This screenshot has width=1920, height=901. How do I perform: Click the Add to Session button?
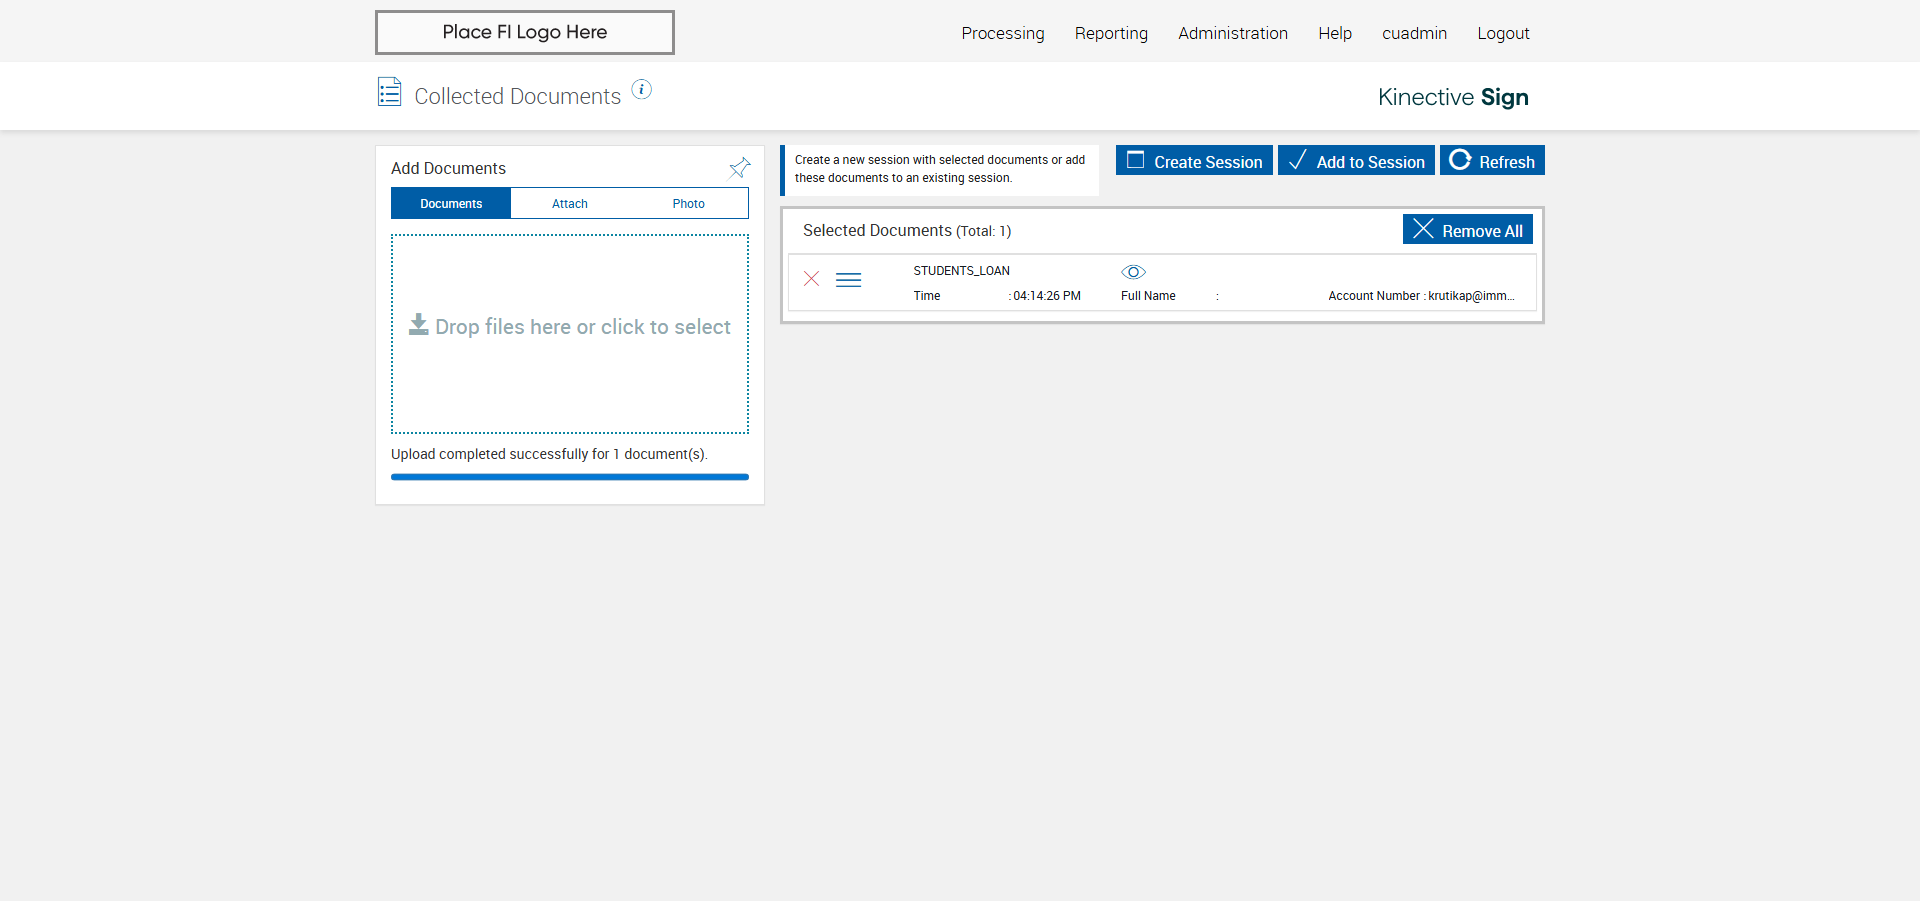click(1356, 161)
